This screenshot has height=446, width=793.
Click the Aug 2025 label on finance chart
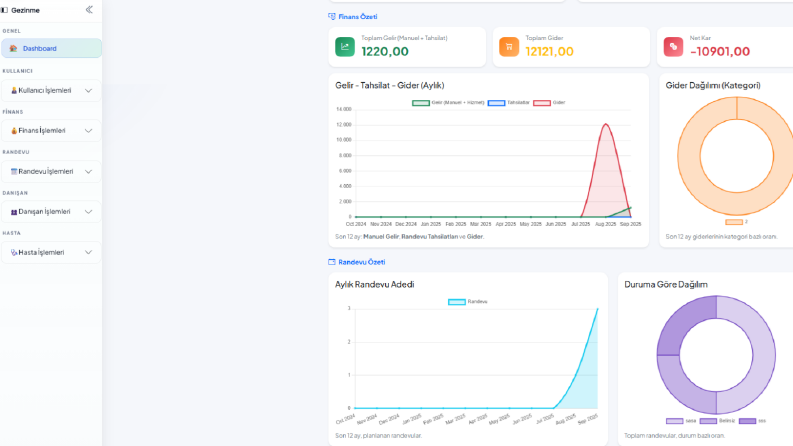(605, 224)
